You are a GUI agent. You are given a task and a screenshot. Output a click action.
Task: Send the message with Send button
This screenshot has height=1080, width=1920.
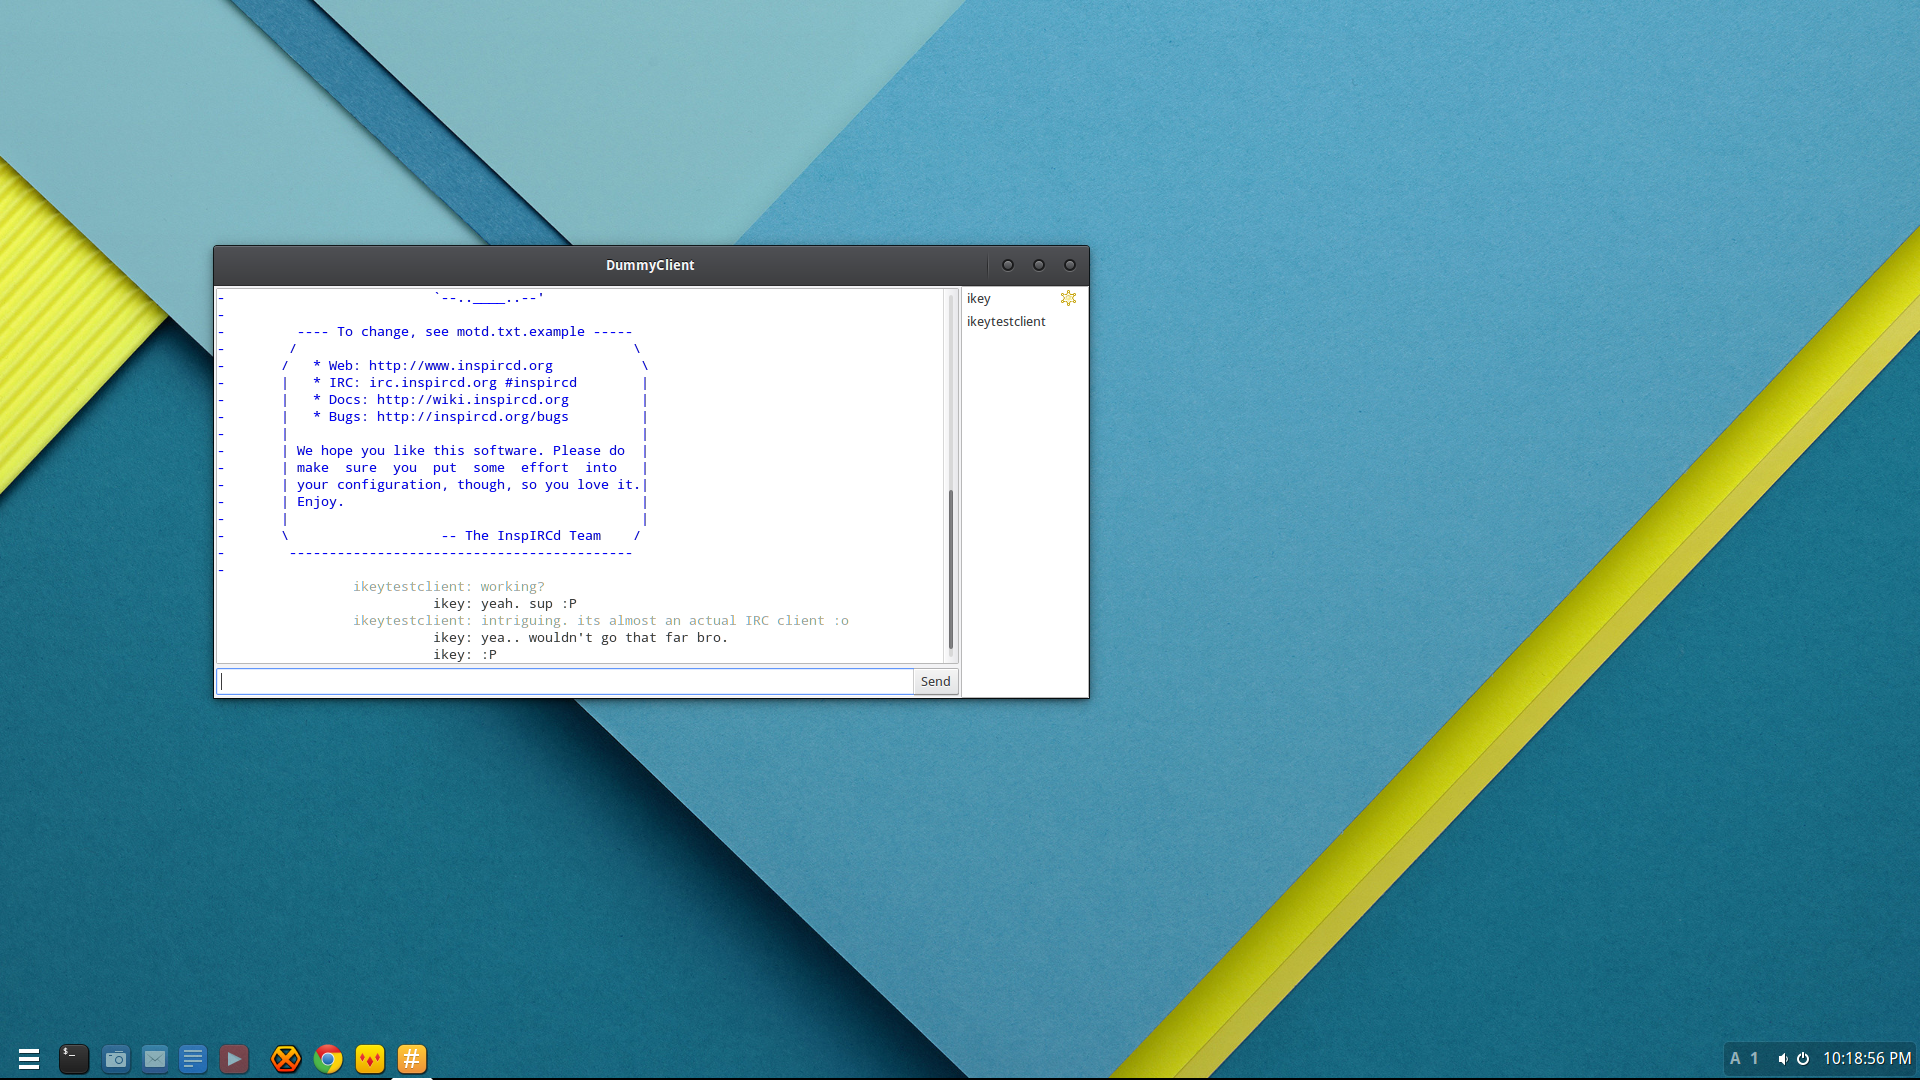tap(936, 681)
